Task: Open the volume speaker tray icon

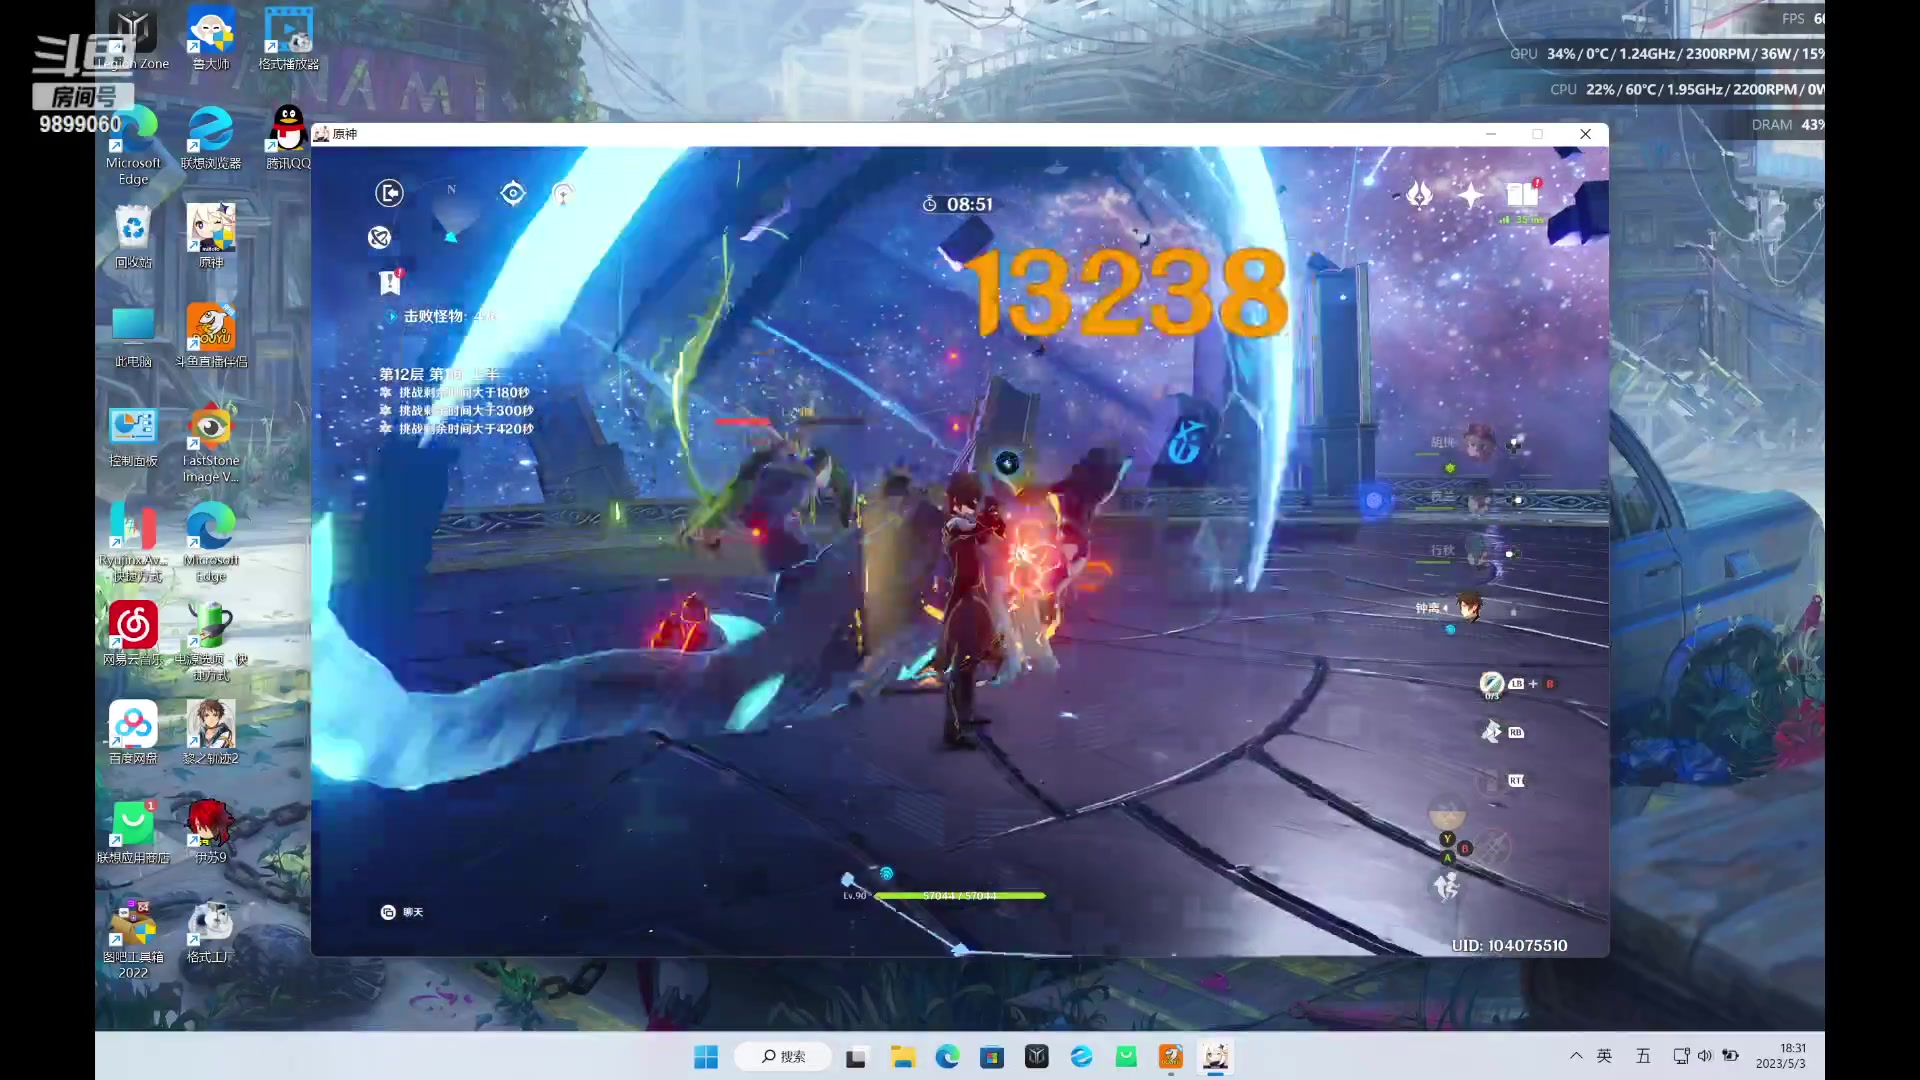Action: point(1705,1056)
